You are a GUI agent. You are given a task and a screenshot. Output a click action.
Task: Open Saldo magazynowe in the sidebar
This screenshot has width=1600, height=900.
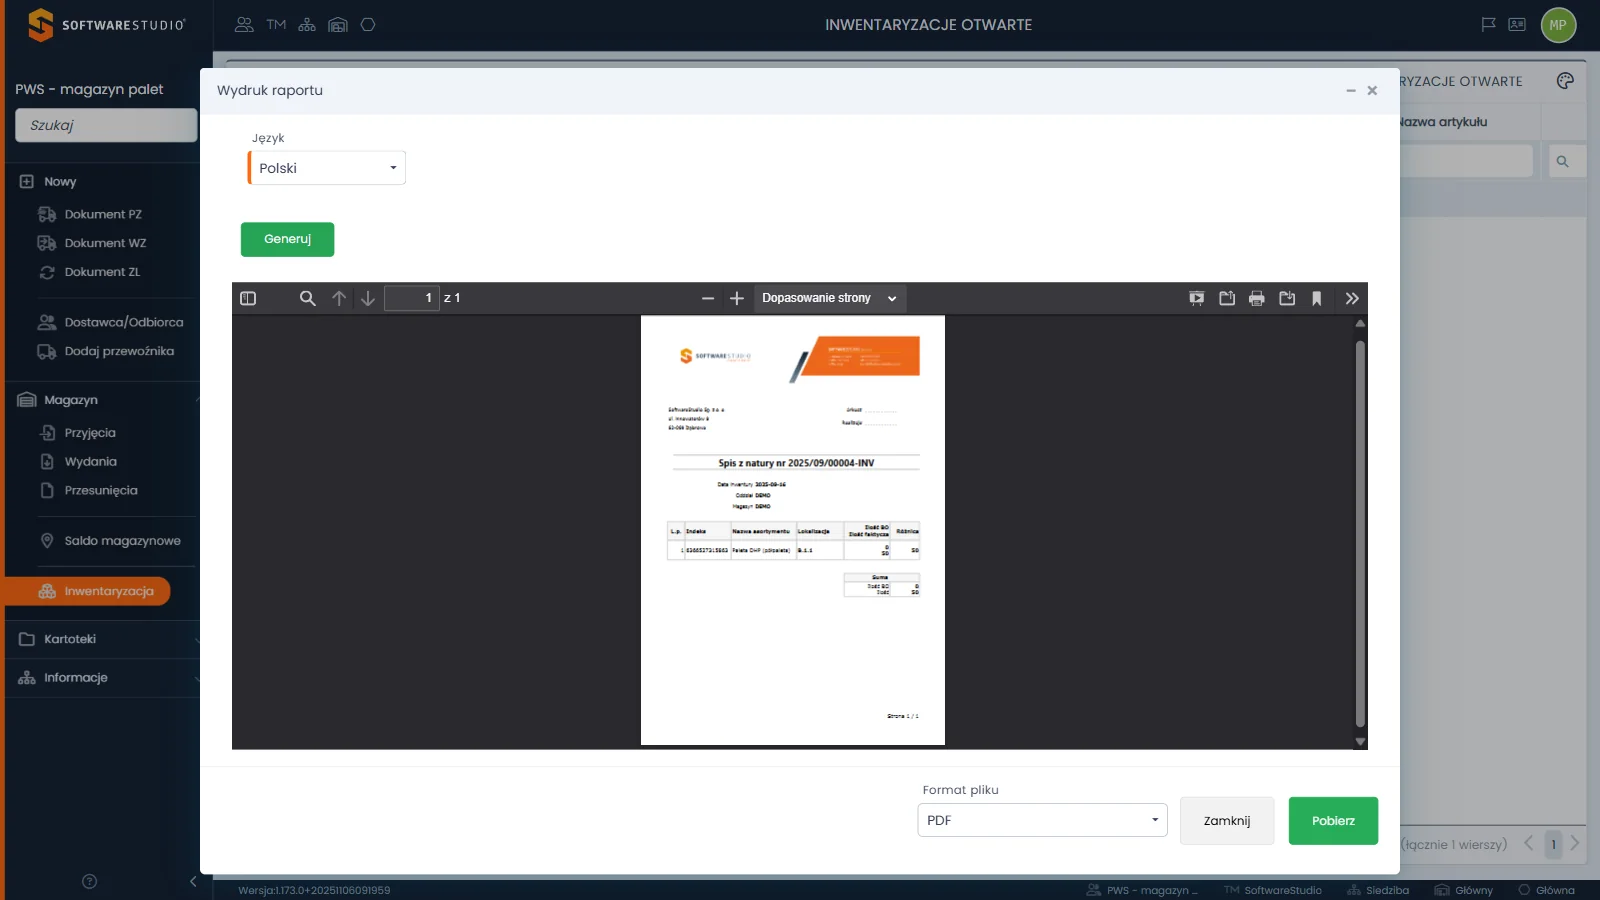click(110, 541)
